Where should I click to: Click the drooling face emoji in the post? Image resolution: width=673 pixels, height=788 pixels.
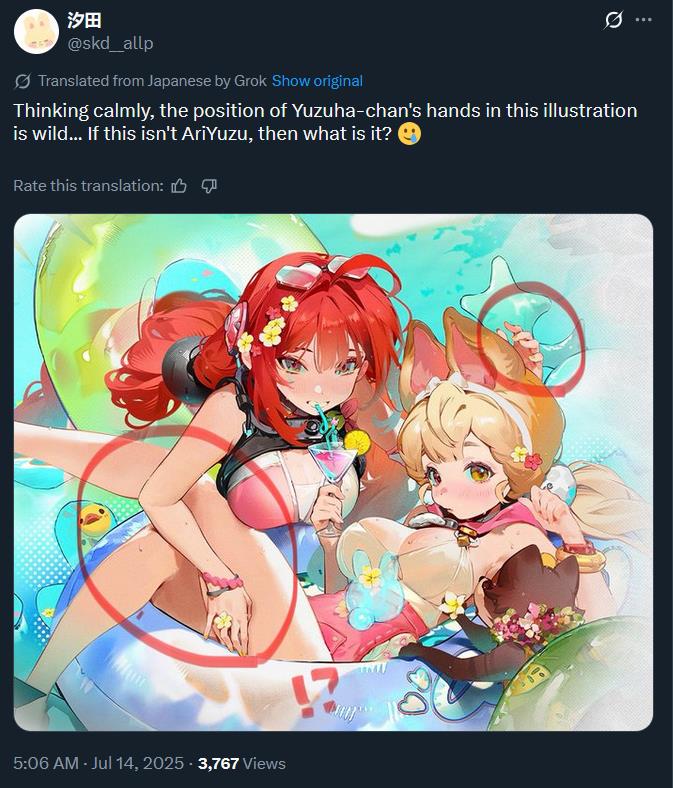coord(409,134)
